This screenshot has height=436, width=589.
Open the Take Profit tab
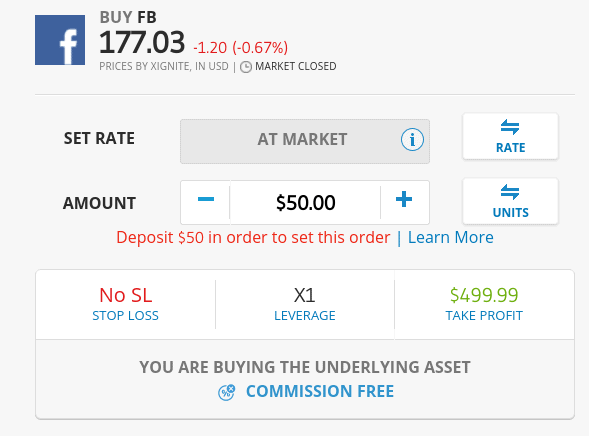pyautogui.click(x=484, y=305)
